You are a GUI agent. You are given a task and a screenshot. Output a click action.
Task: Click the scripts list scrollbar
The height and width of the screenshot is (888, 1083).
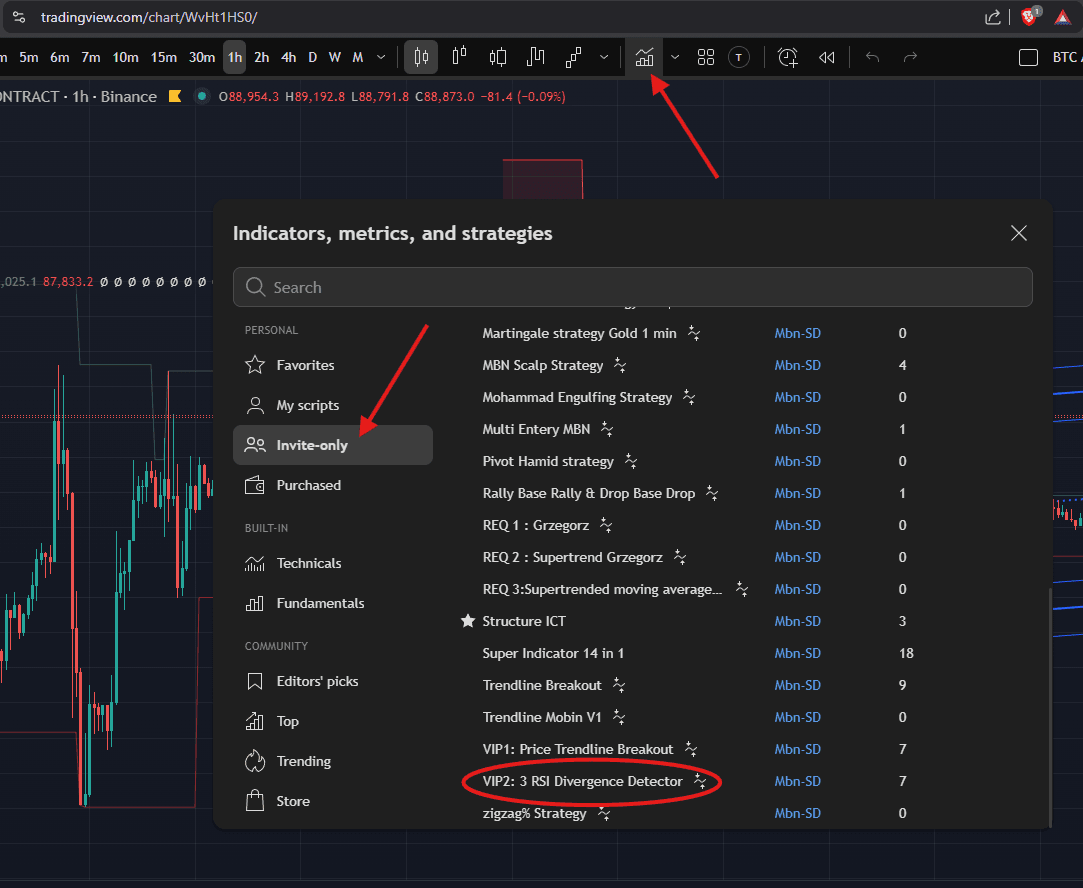[x=1050, y=706]
